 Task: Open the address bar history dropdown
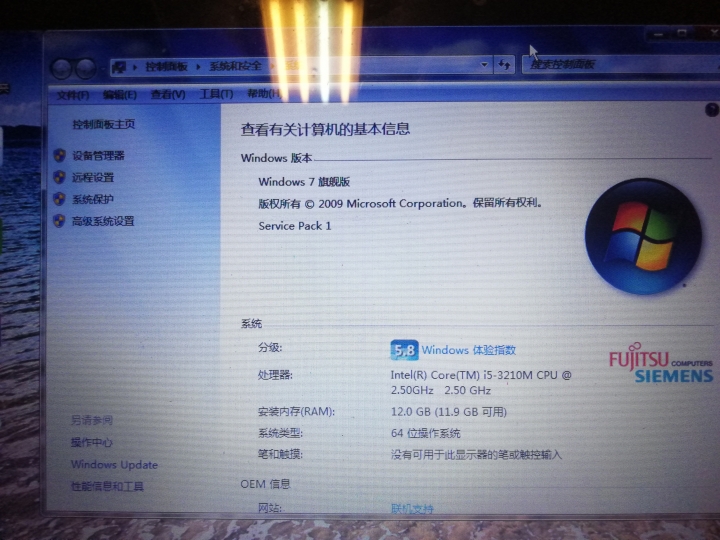(484, 65)
